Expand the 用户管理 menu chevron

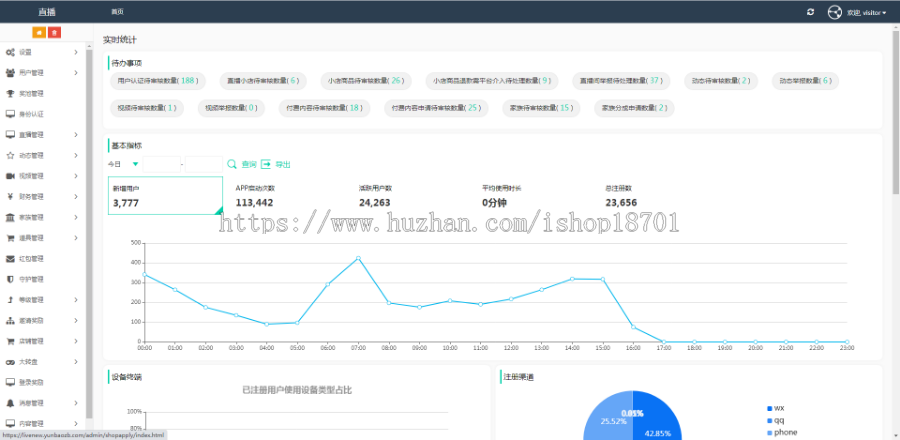point(76,73)
